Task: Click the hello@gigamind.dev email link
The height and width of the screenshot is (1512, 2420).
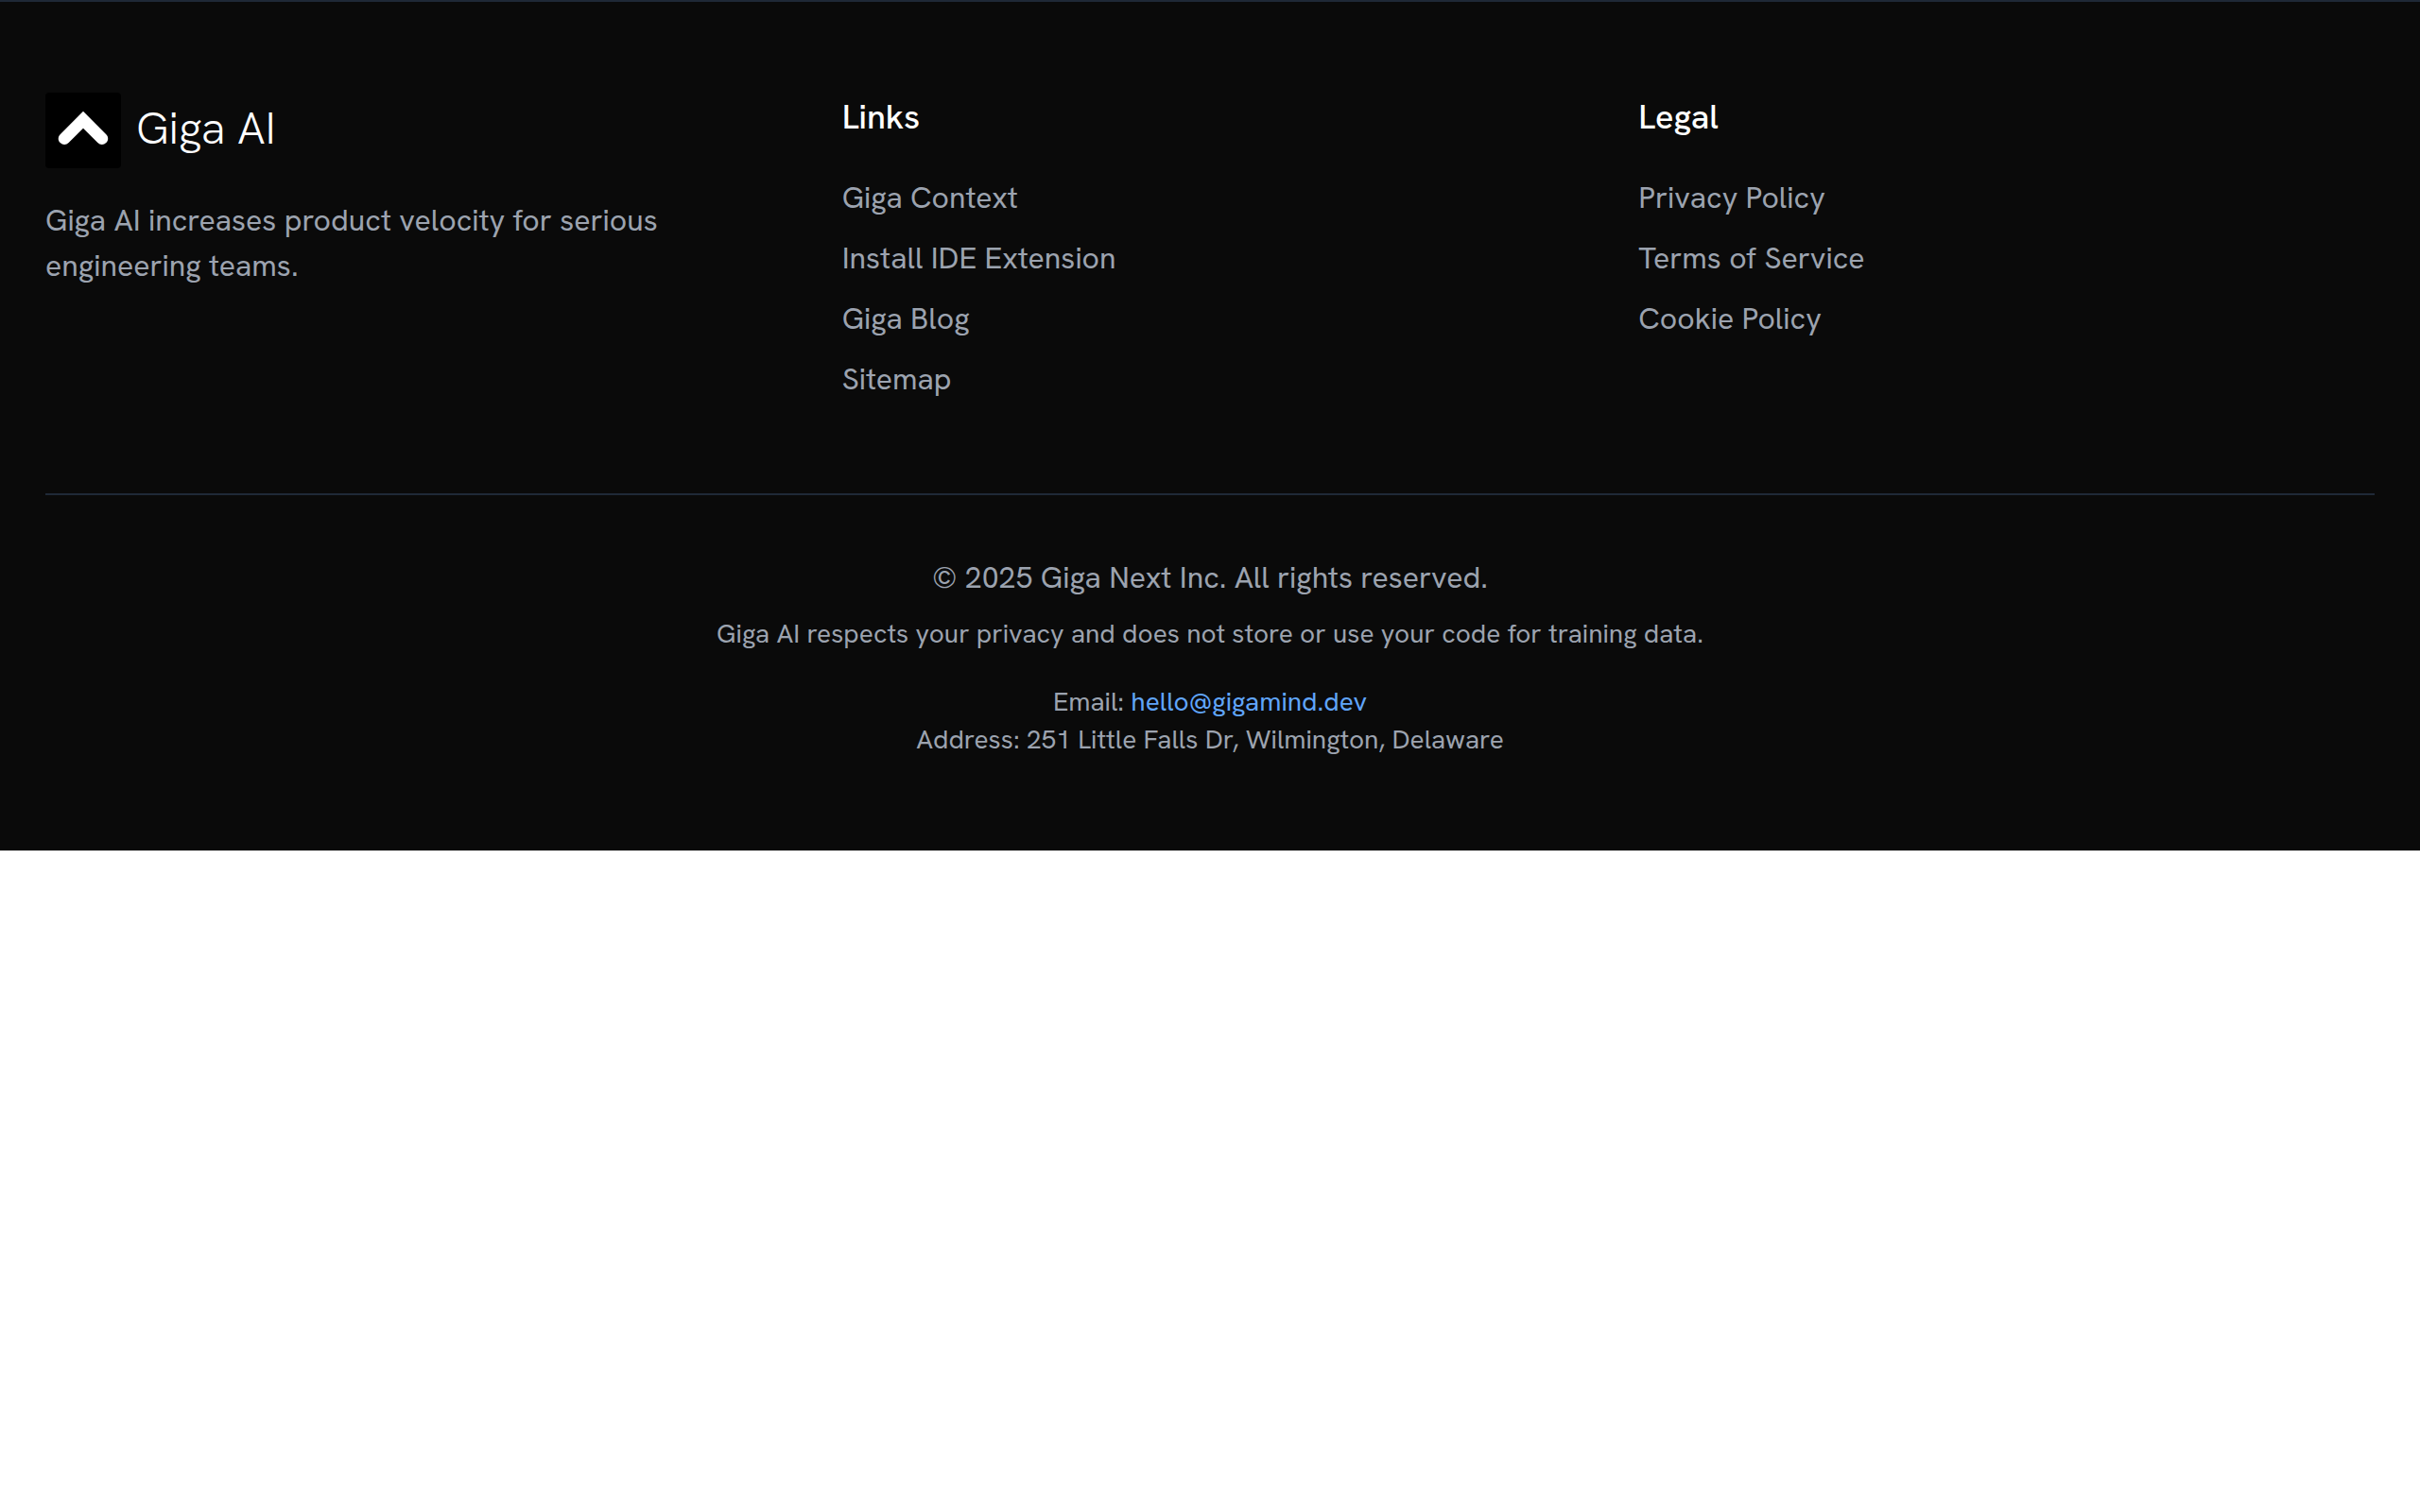Action: tap(1248, 702)
